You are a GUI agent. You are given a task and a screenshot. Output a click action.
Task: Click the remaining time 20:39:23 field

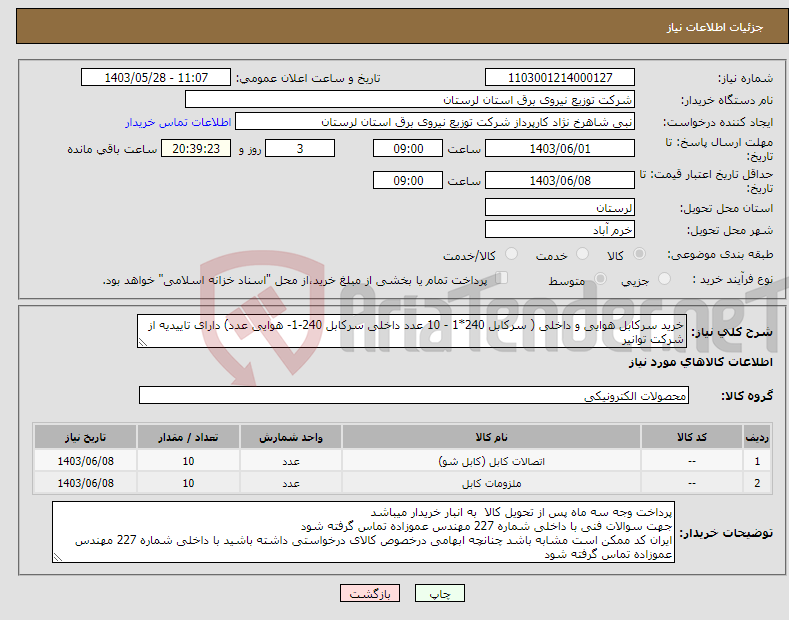pyautogui.click(x=196, y=148)
